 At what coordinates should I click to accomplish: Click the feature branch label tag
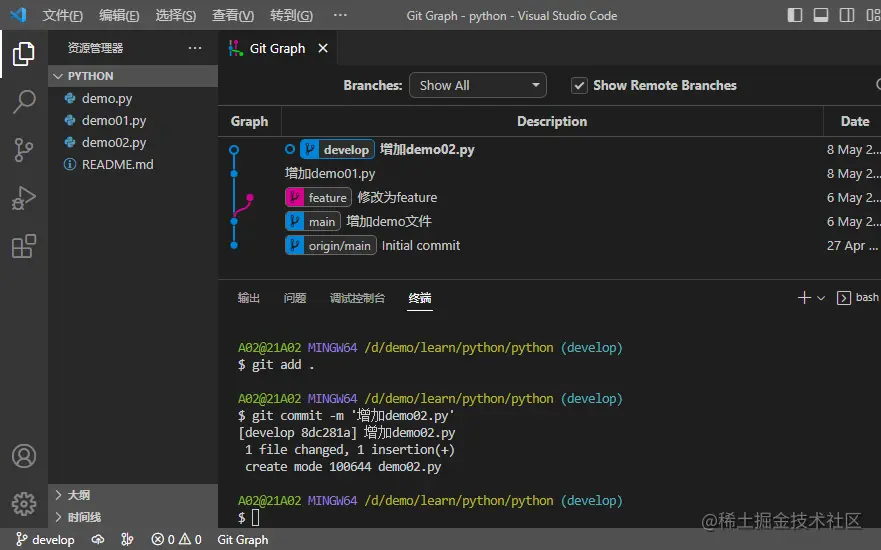[318, 198]
